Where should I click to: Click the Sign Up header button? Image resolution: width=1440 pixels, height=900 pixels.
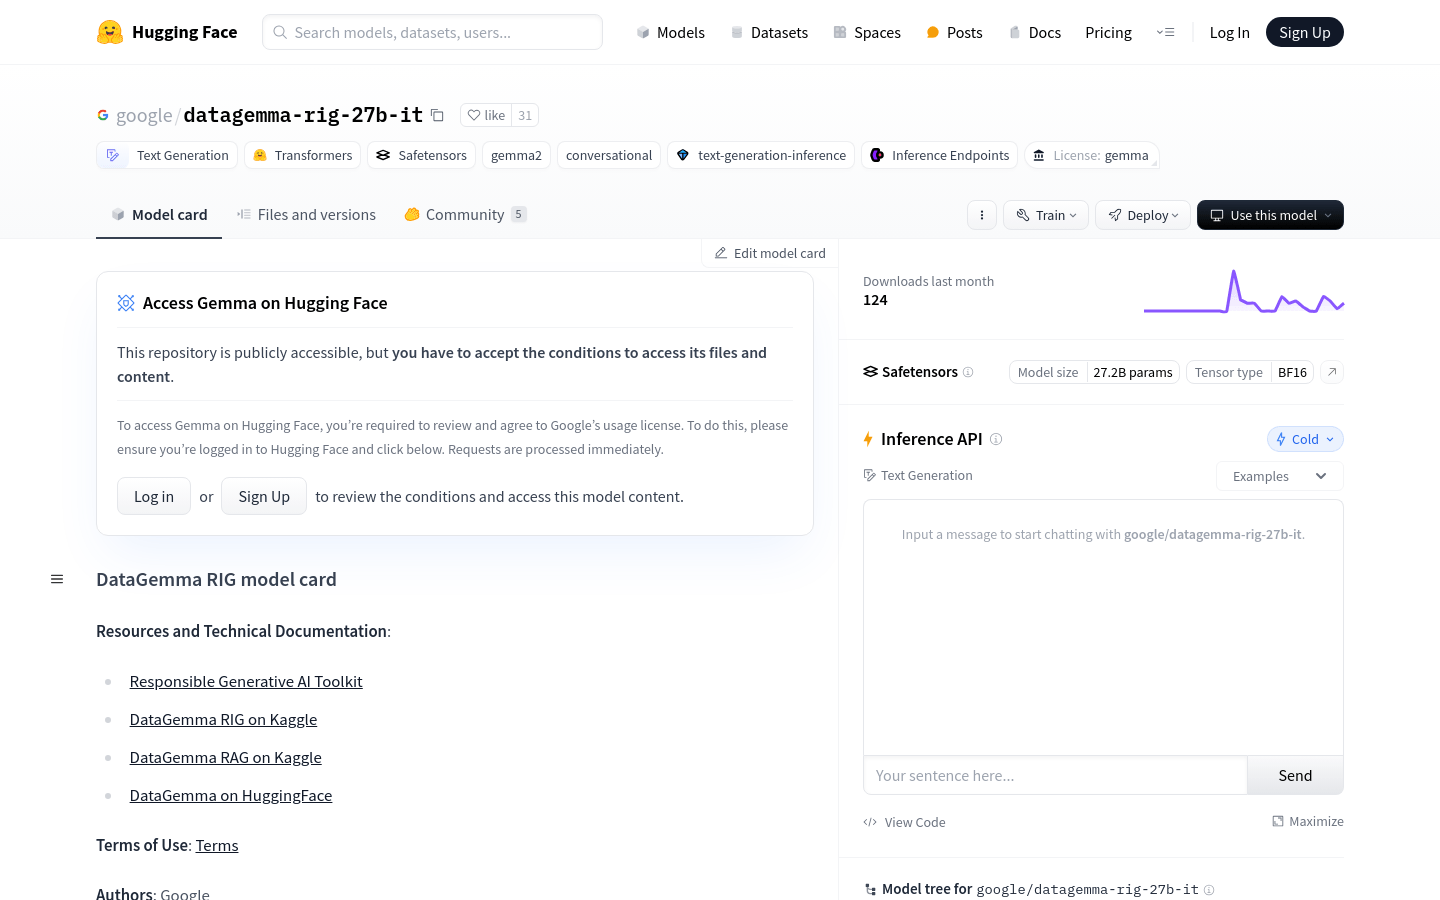(1305, 32)
